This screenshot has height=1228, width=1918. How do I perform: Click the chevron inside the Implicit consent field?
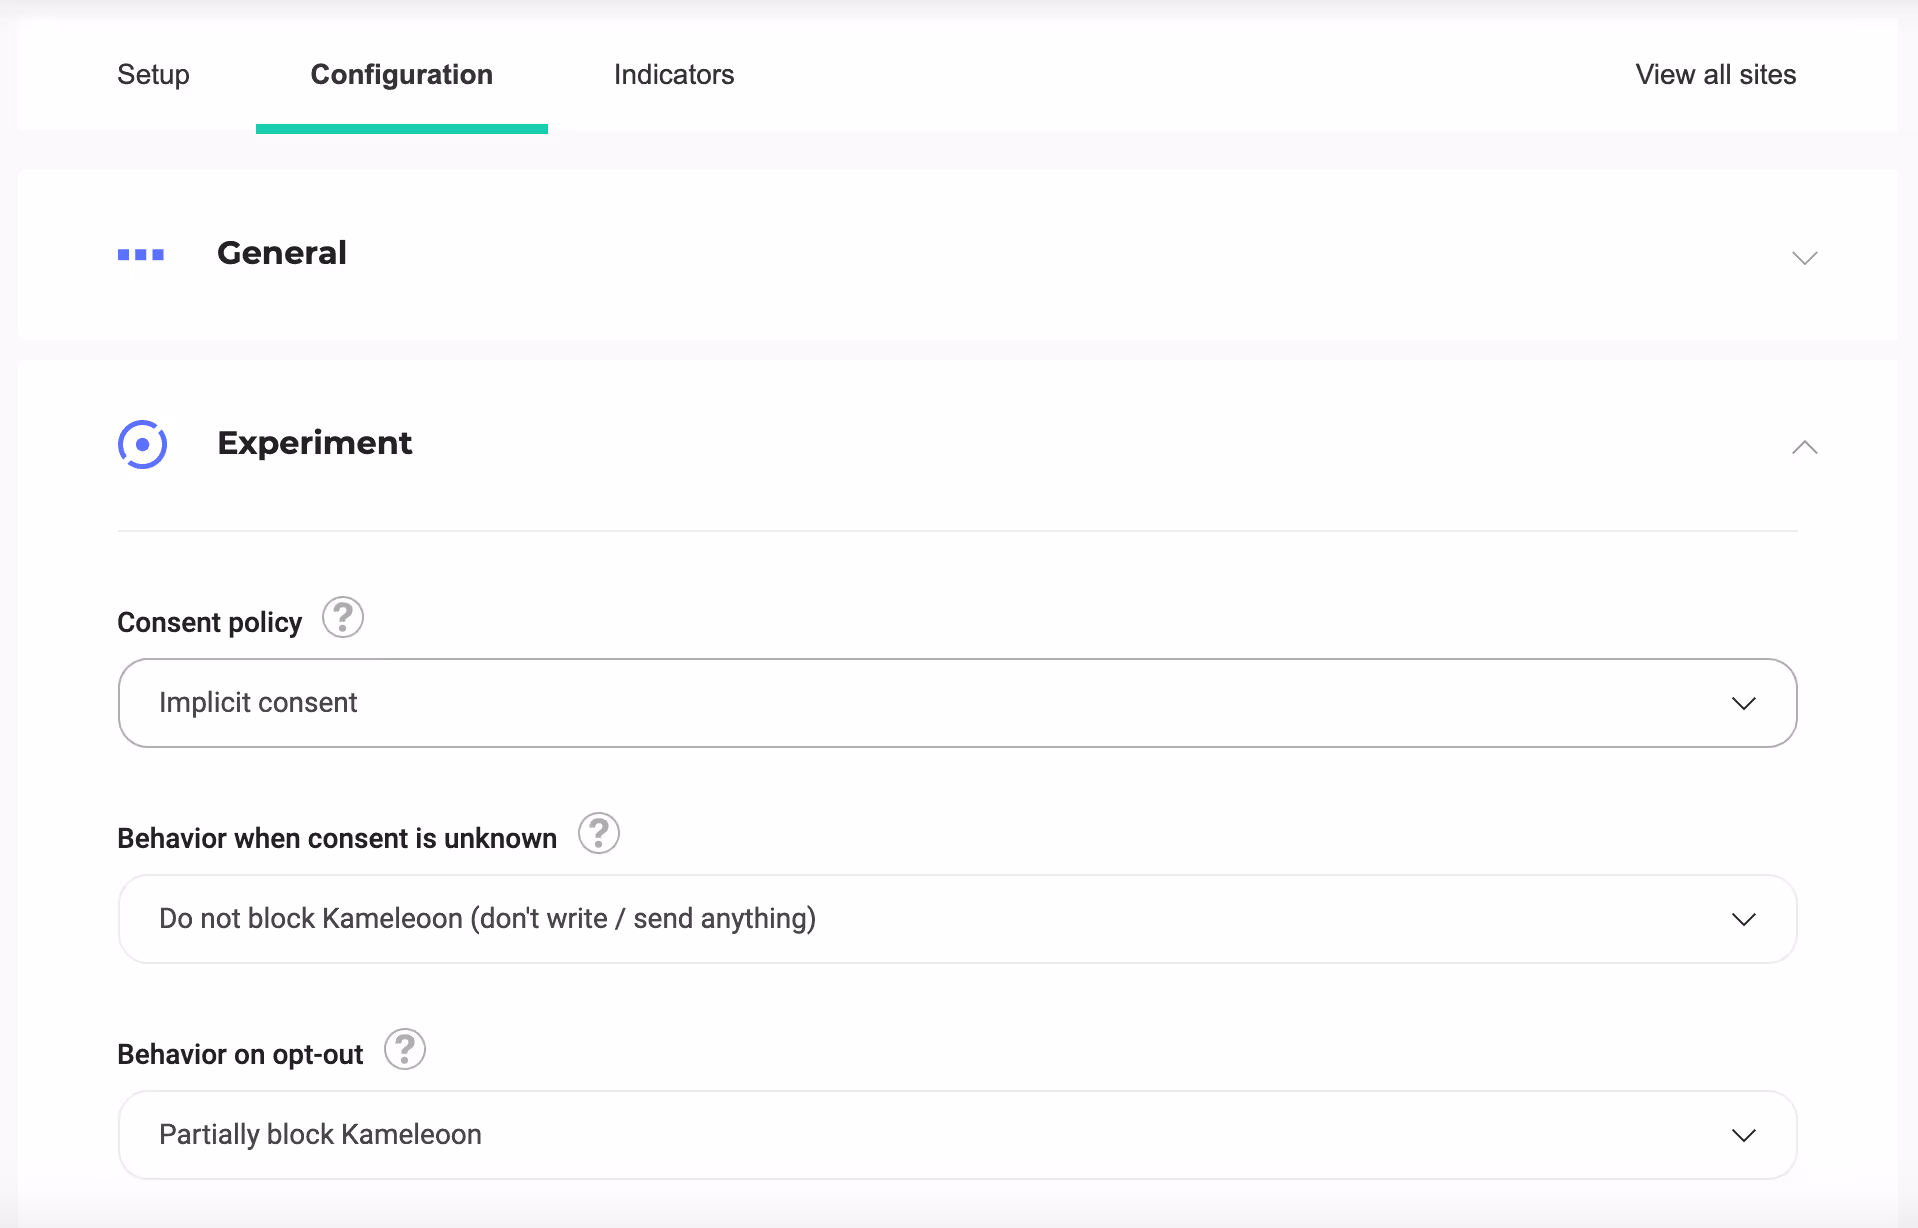coord(1744,703)
